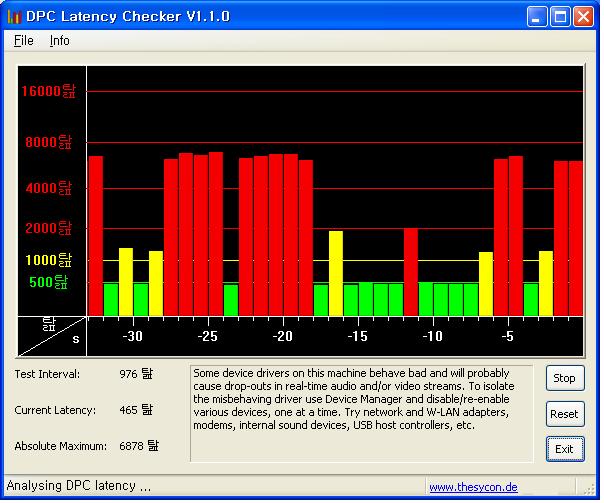Click the green 500 axis label
This screenshot has width=604, height=503.
point(49,282)
